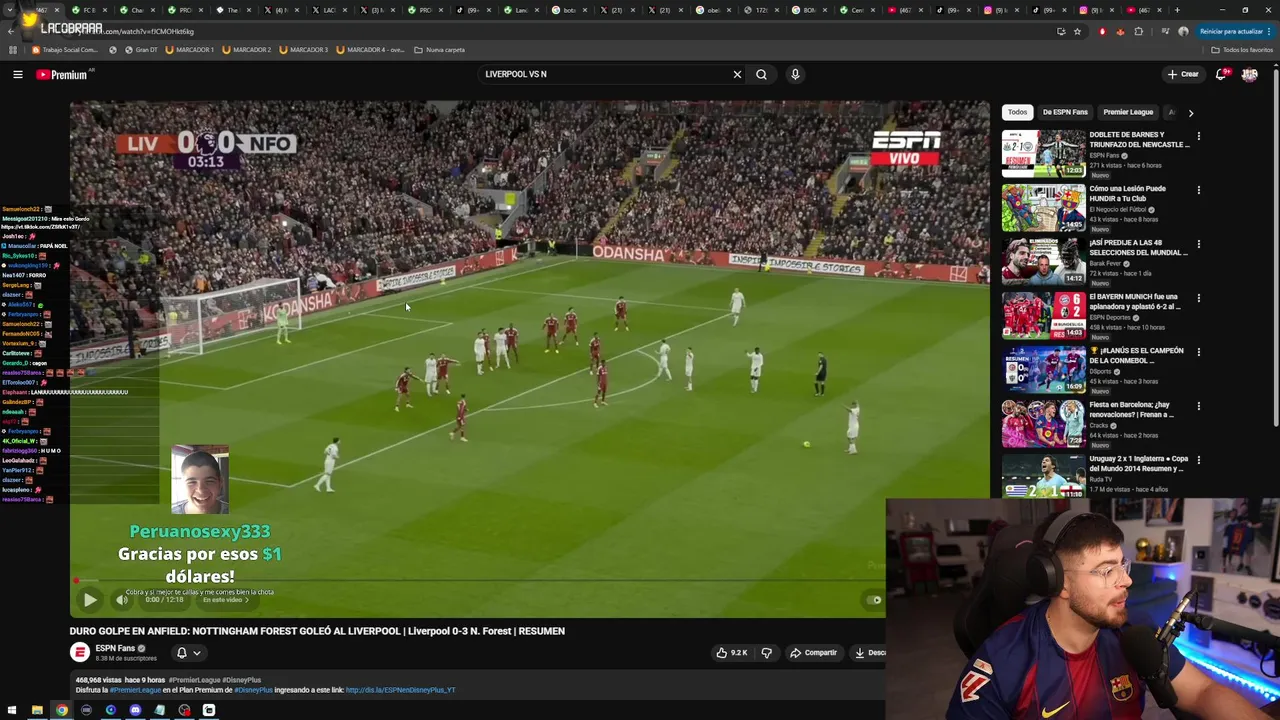The width and height of the screenshot is (1280, 720).
Task: Start voice search with the microphone
Action: coord(795,74)
